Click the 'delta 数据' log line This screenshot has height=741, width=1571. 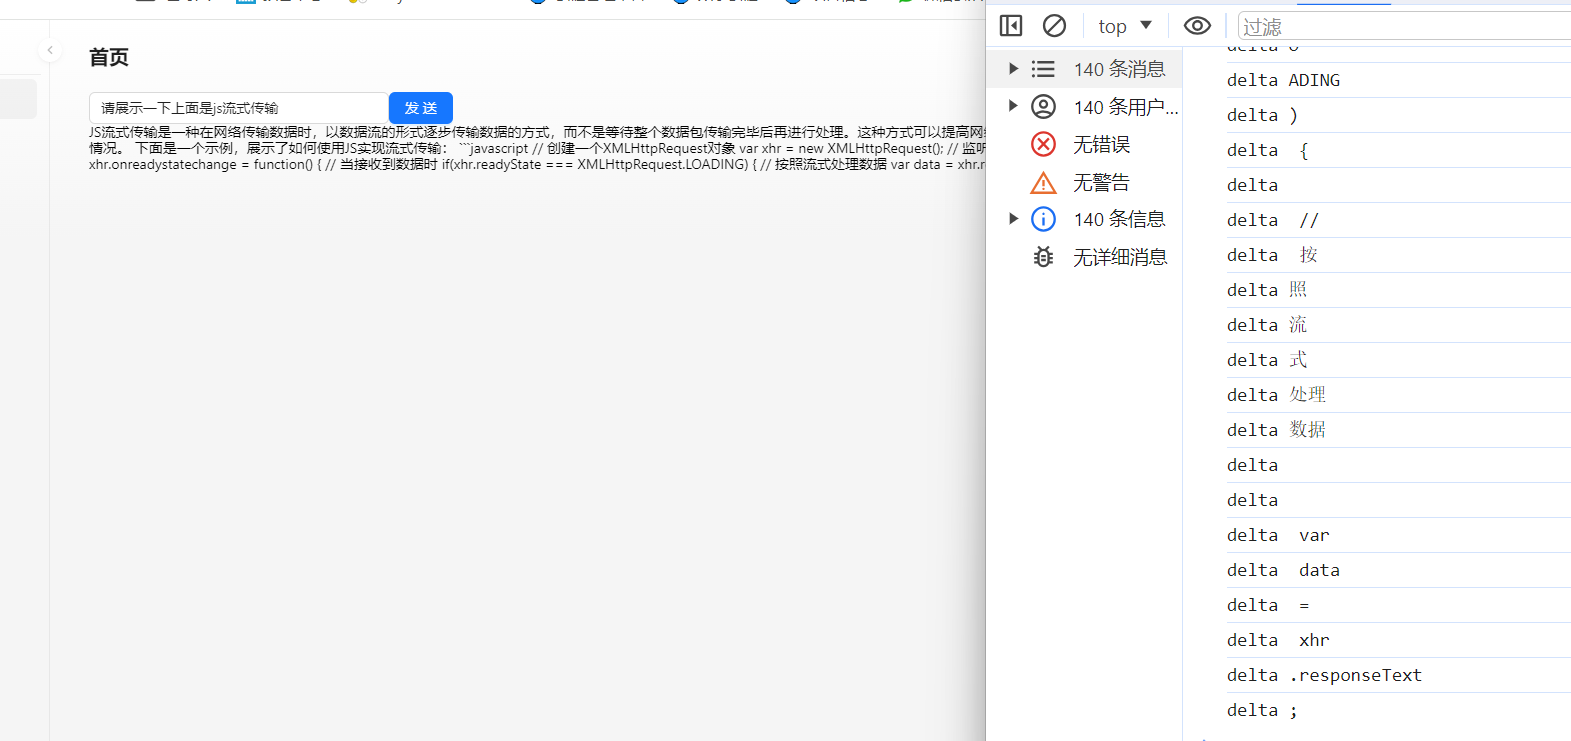pos(1399,430)
